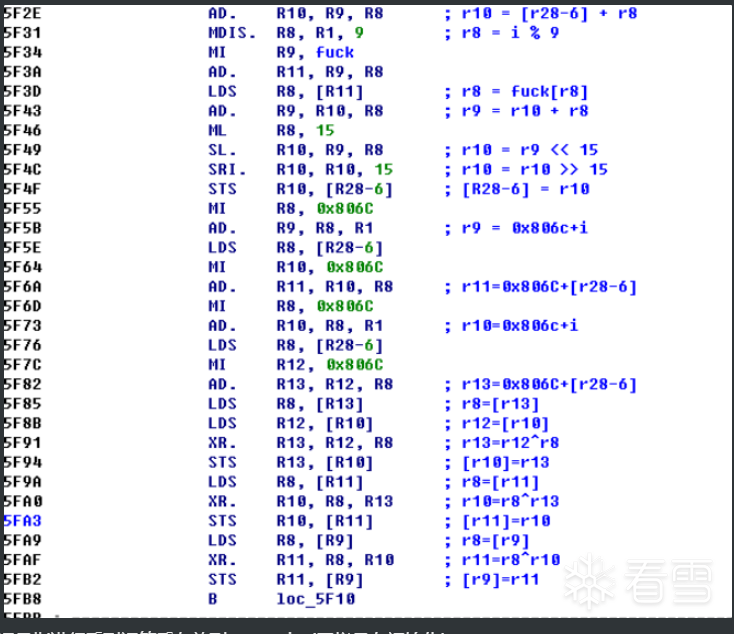Click address 5F5E

click(x=22, y=248)
